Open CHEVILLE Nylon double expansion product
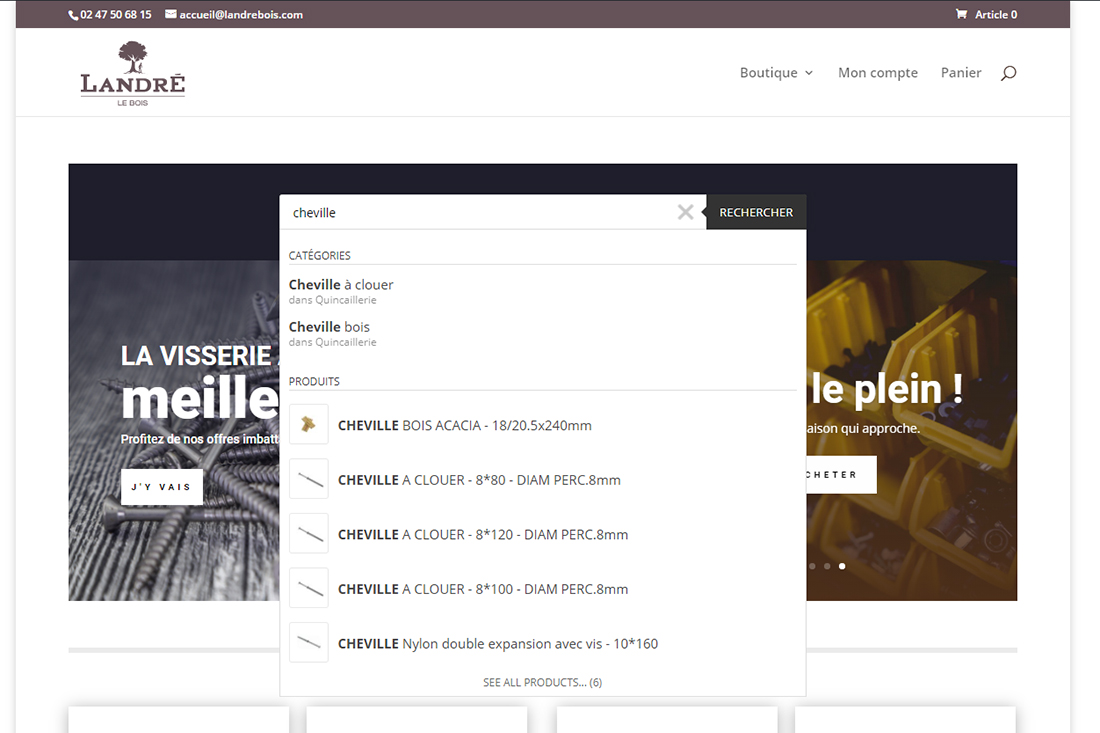The height and width of the screenshot is (733, 1100). (x=498, y=644)
